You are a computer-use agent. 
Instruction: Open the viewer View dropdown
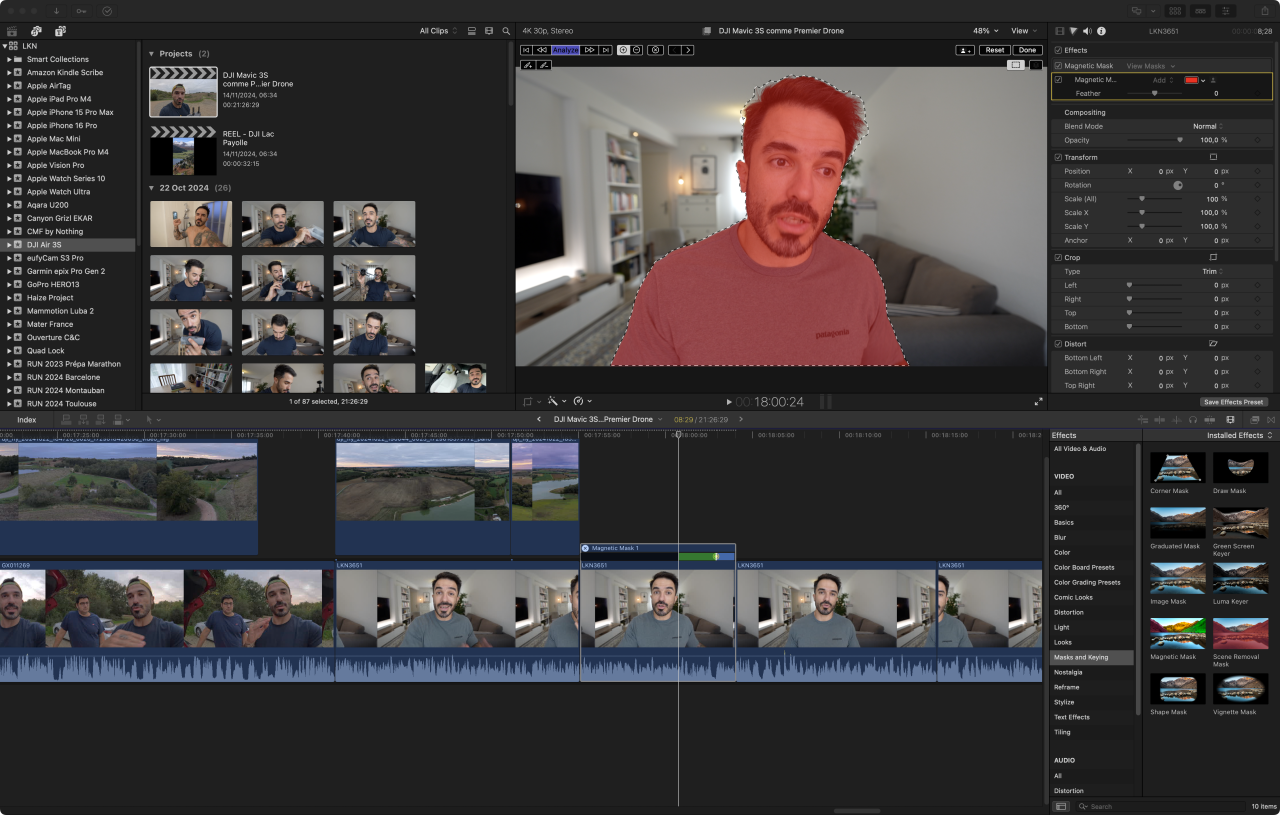(1023, 31)
